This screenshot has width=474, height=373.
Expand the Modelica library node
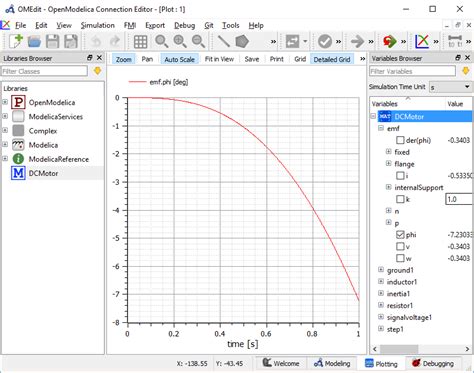click(x=5, y=144)
